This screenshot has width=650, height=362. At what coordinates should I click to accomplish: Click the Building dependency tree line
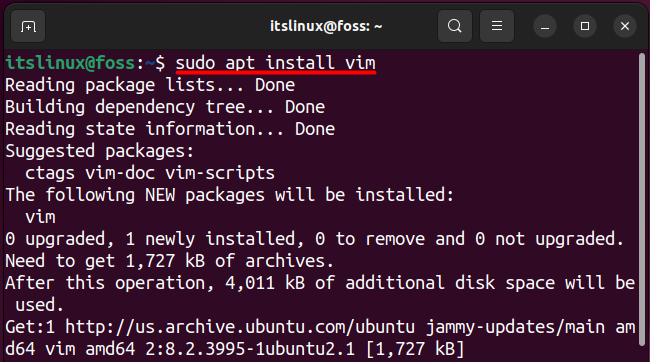tap(165, 107)
